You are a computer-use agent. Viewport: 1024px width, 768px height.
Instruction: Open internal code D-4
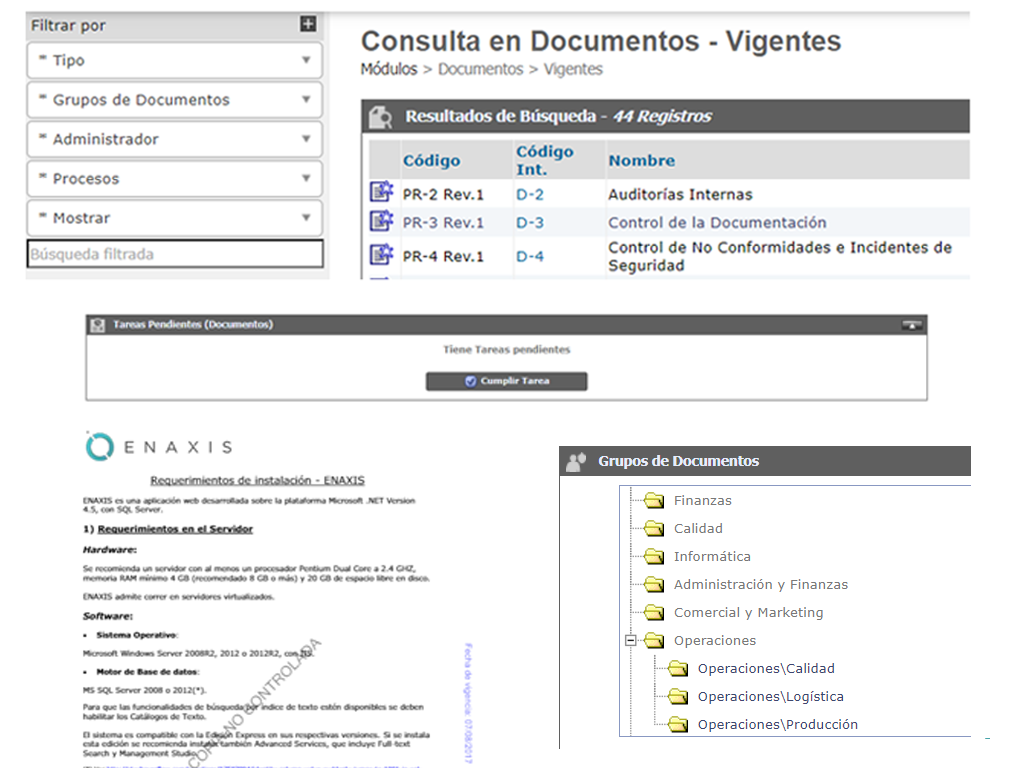[x=530, y=257]
